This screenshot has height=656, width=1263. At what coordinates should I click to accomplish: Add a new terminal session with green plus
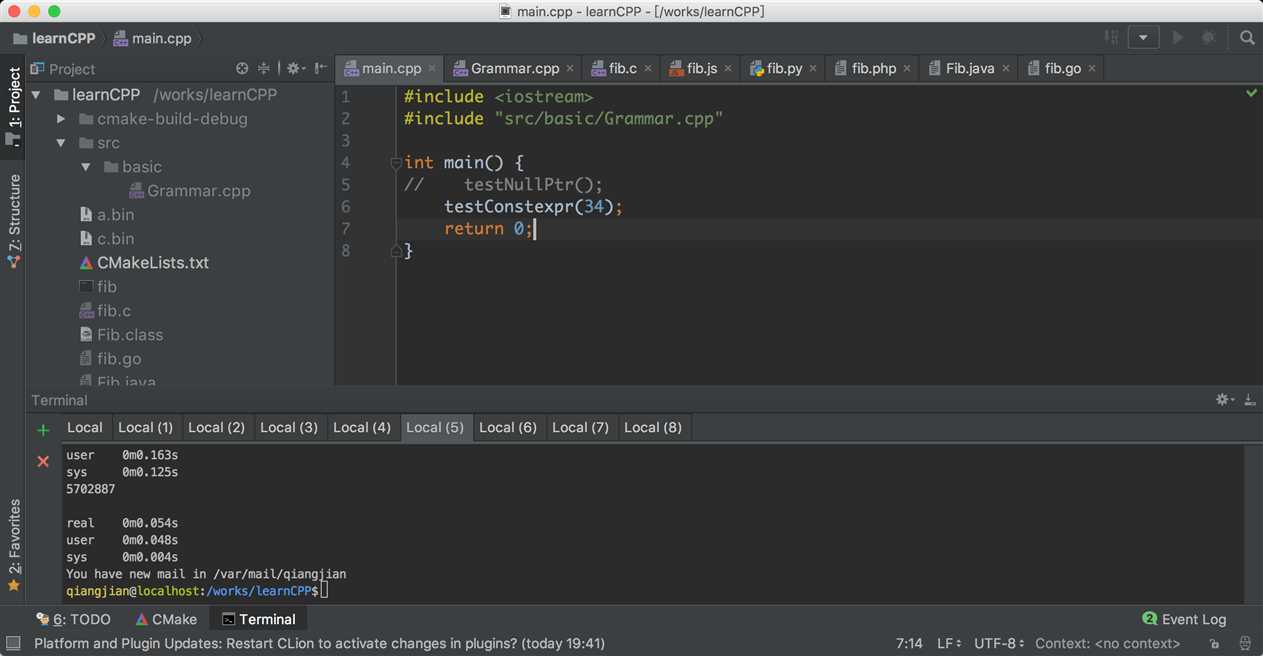[43, 430]
